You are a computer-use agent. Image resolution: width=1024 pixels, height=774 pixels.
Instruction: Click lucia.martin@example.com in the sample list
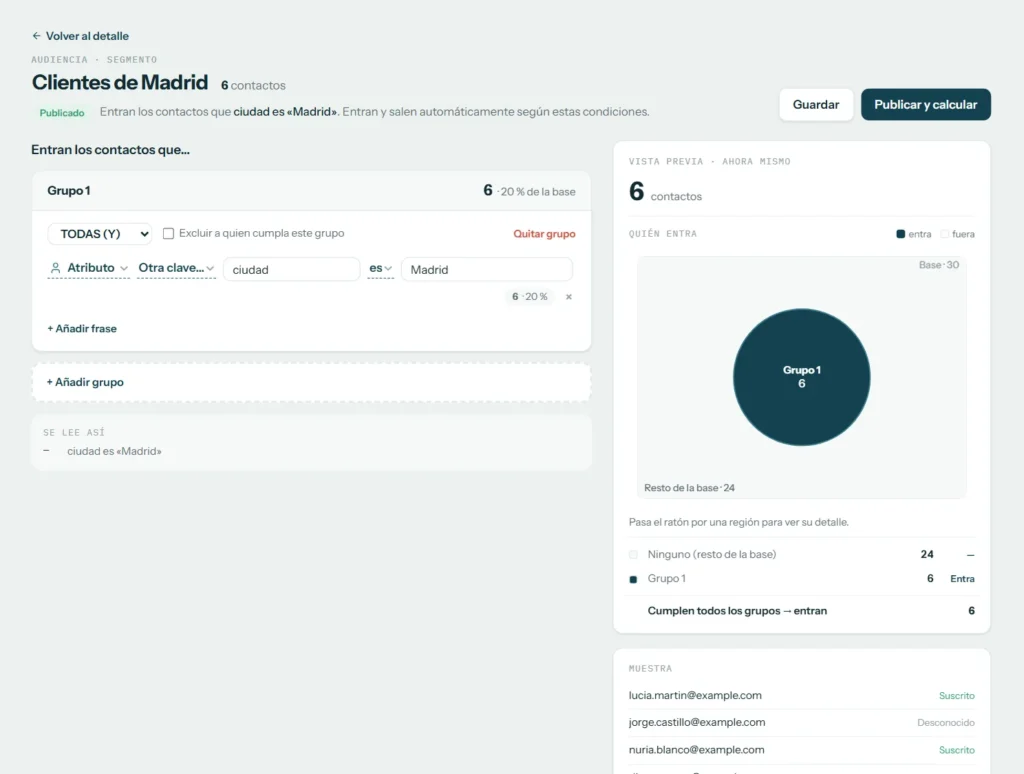695,696
